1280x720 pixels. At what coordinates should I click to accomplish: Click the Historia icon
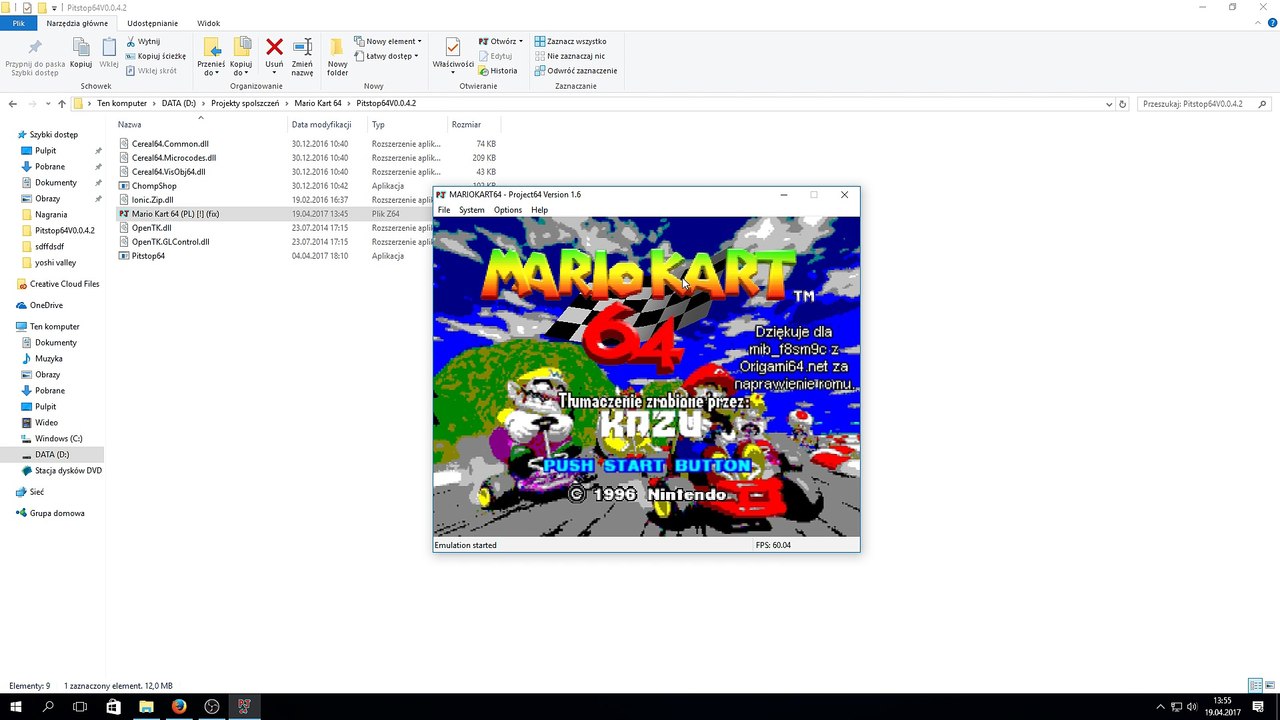coord(484,71)
